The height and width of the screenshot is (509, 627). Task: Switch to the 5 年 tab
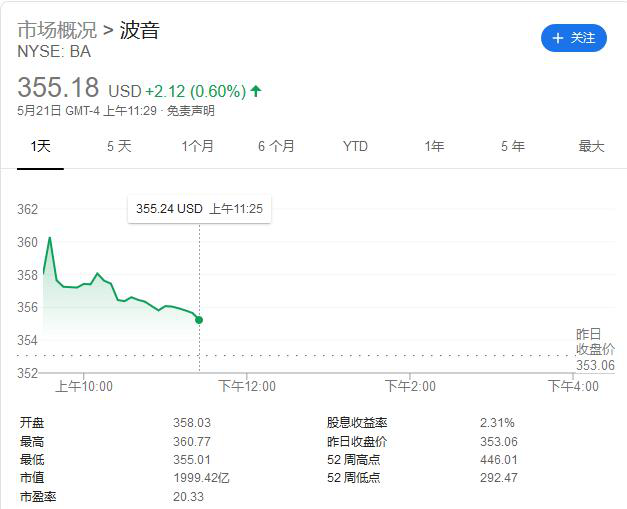pyautogui.click(x=513, y=146)
